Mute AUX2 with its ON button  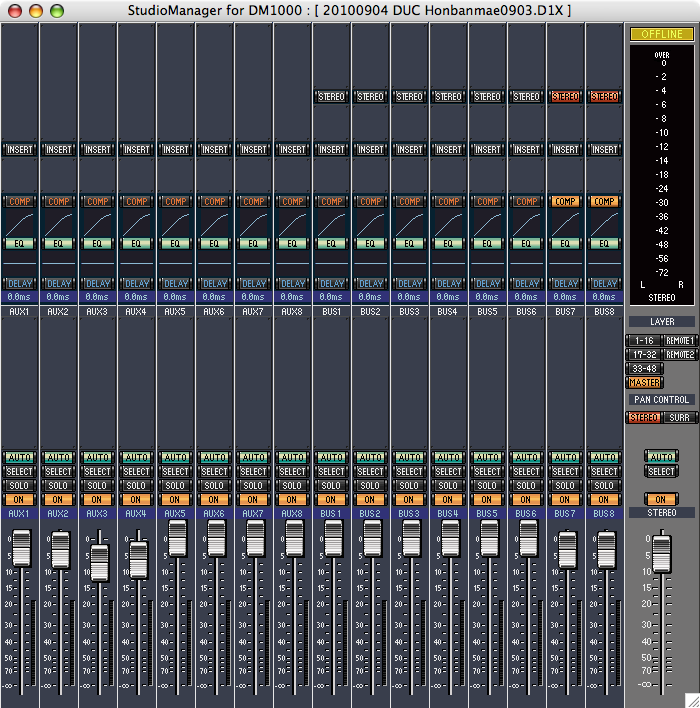(59, 499)
